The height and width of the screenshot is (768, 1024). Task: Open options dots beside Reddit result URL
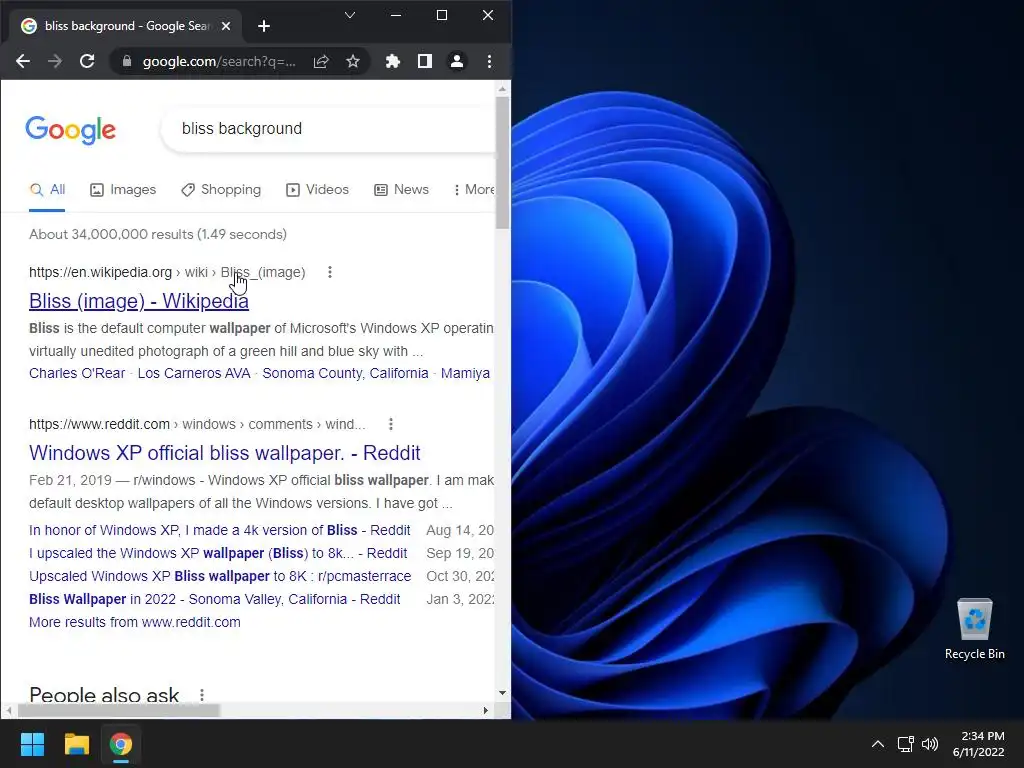(x=391, y=424)
